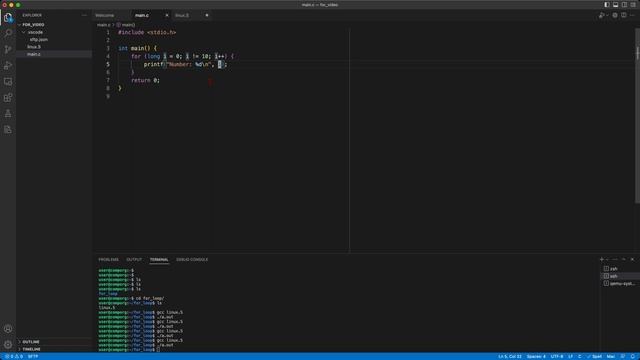Click errors and warnings count in status bar
The width and height of the screenshot is (640, 360).
coord(13,356)
